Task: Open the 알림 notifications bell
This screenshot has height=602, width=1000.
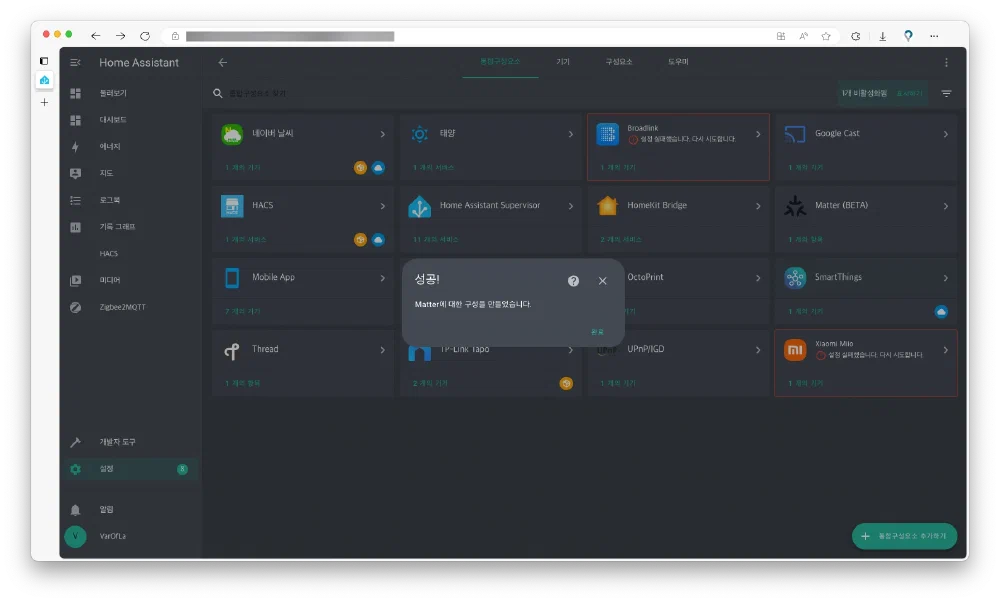Action: (75, 509)
